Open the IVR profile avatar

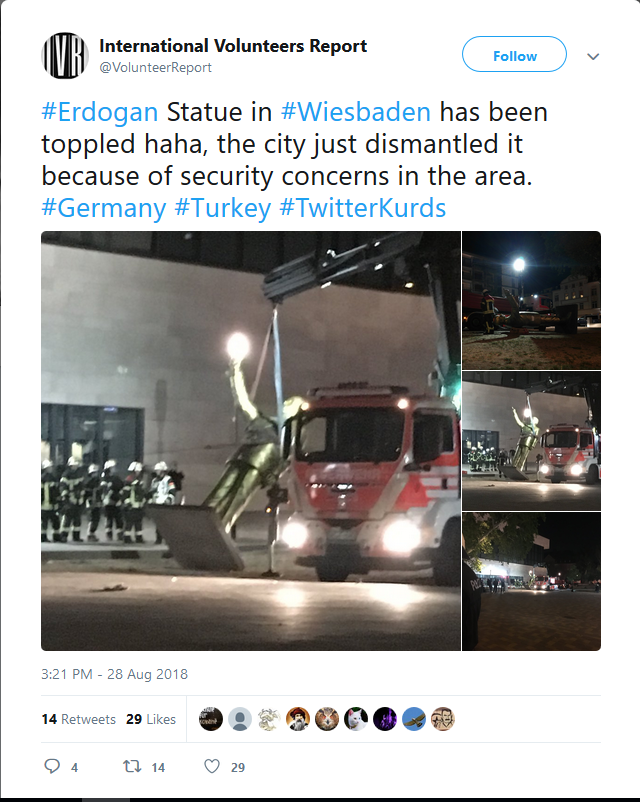point(65,56)
